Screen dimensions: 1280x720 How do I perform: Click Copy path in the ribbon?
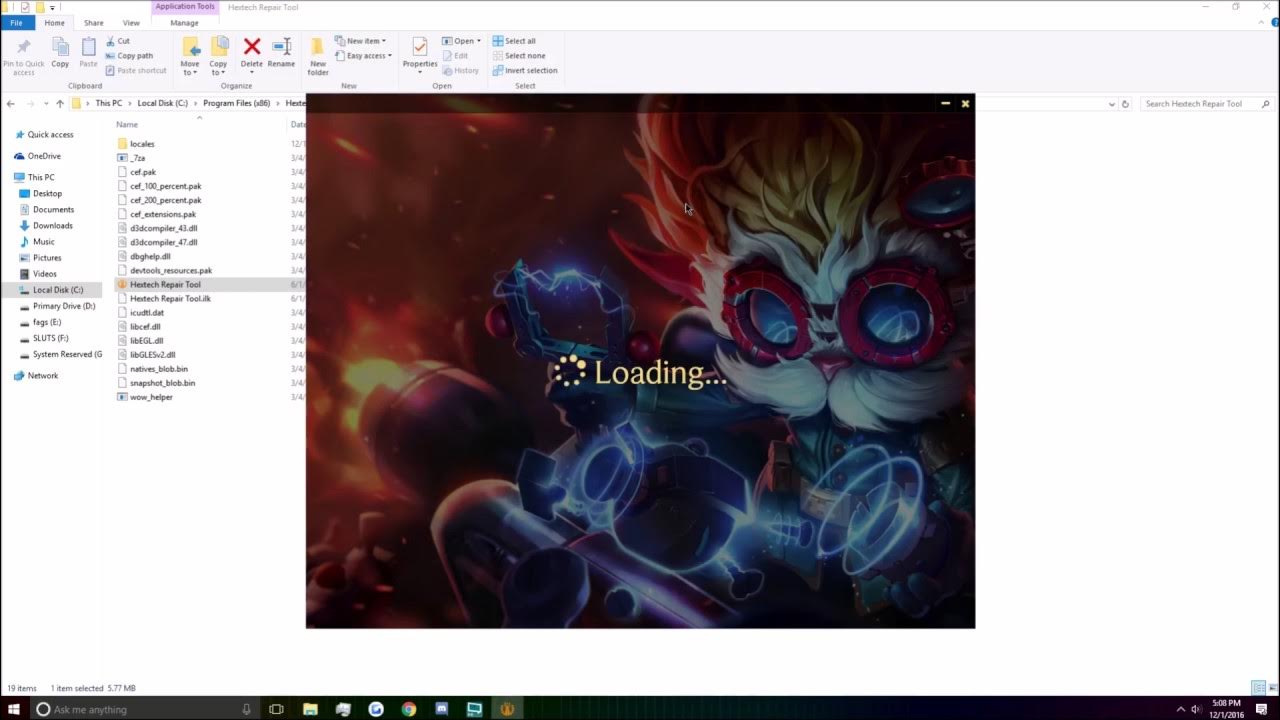129,56
